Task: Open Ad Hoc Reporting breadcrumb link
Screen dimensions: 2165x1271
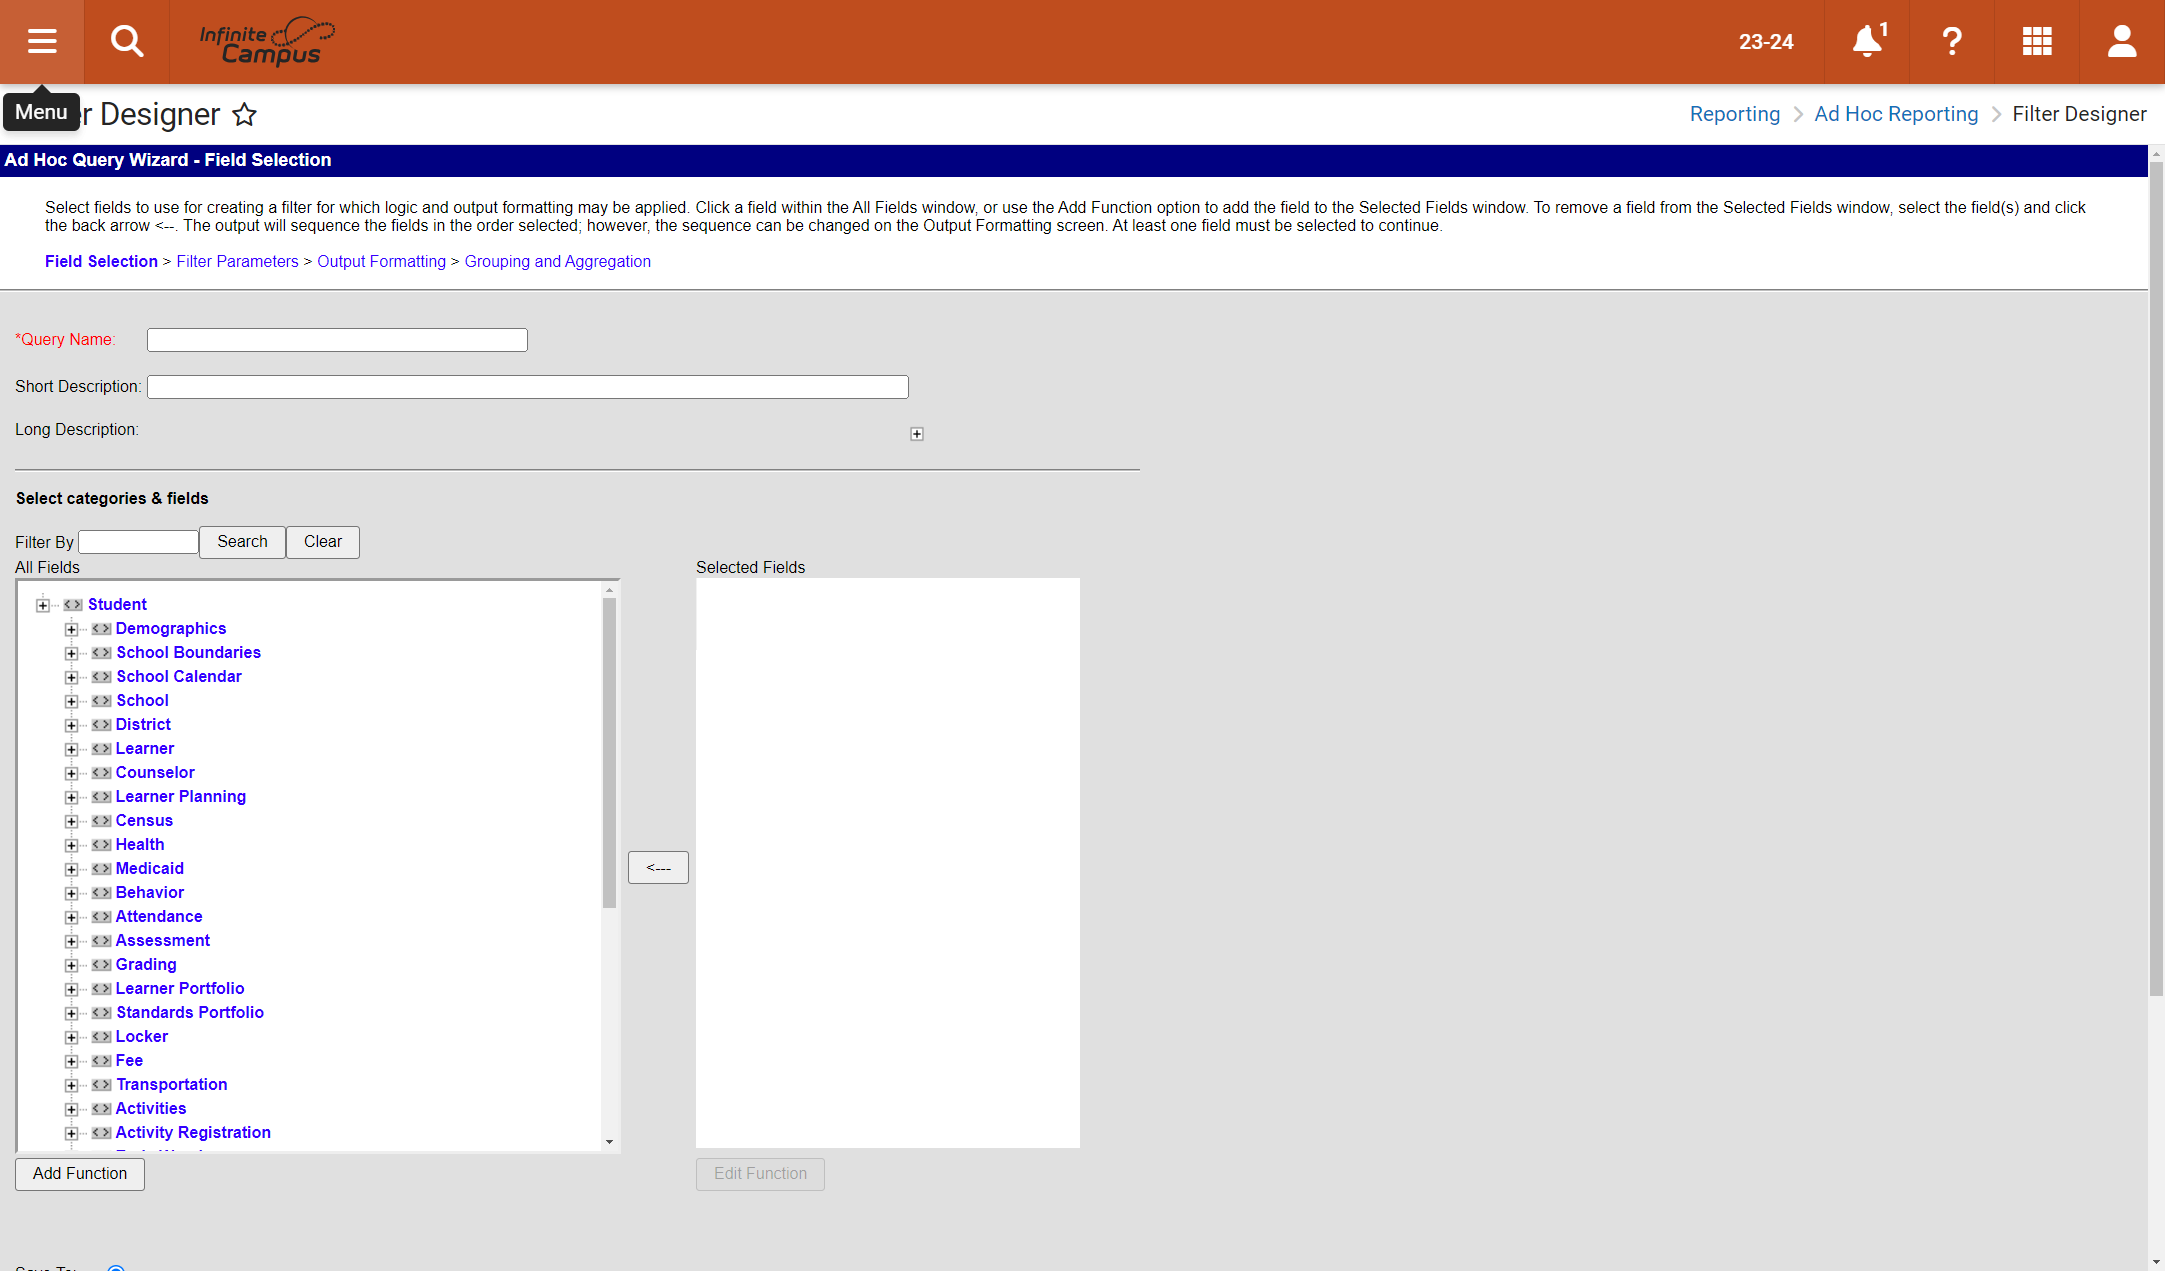Action: (x=1896, y=114)
